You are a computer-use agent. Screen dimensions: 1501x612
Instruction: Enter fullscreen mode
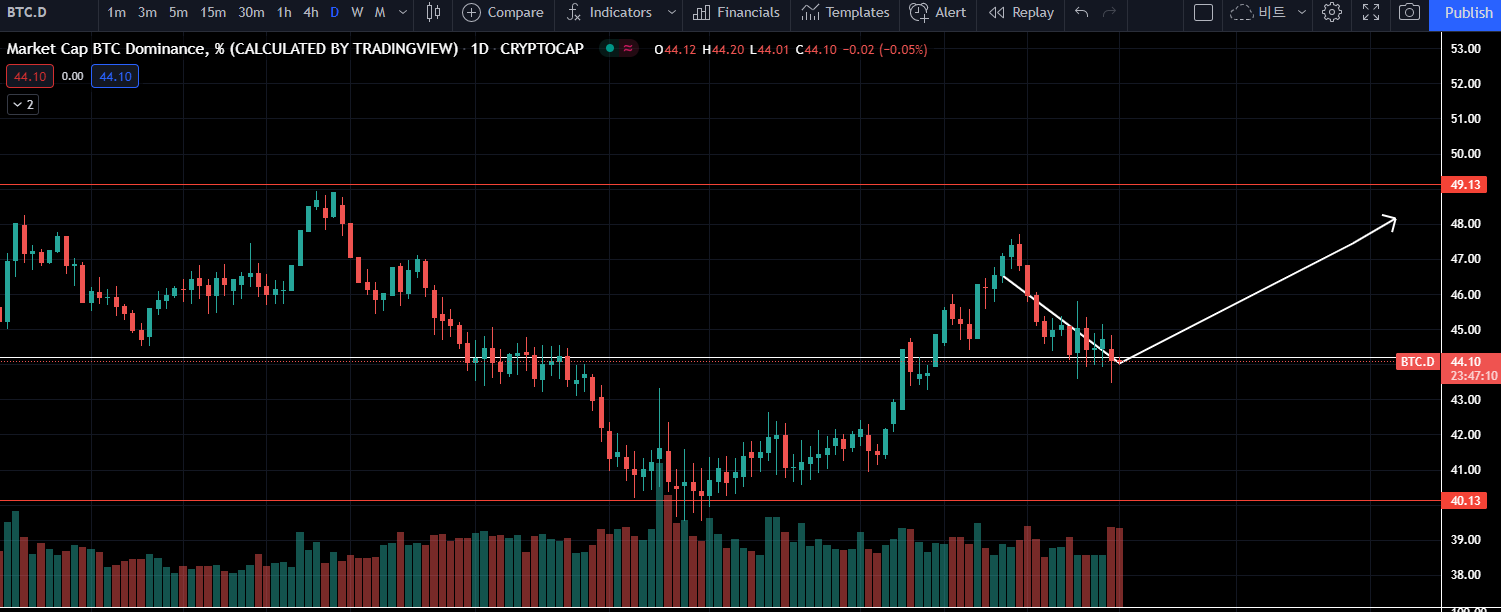1371,13
